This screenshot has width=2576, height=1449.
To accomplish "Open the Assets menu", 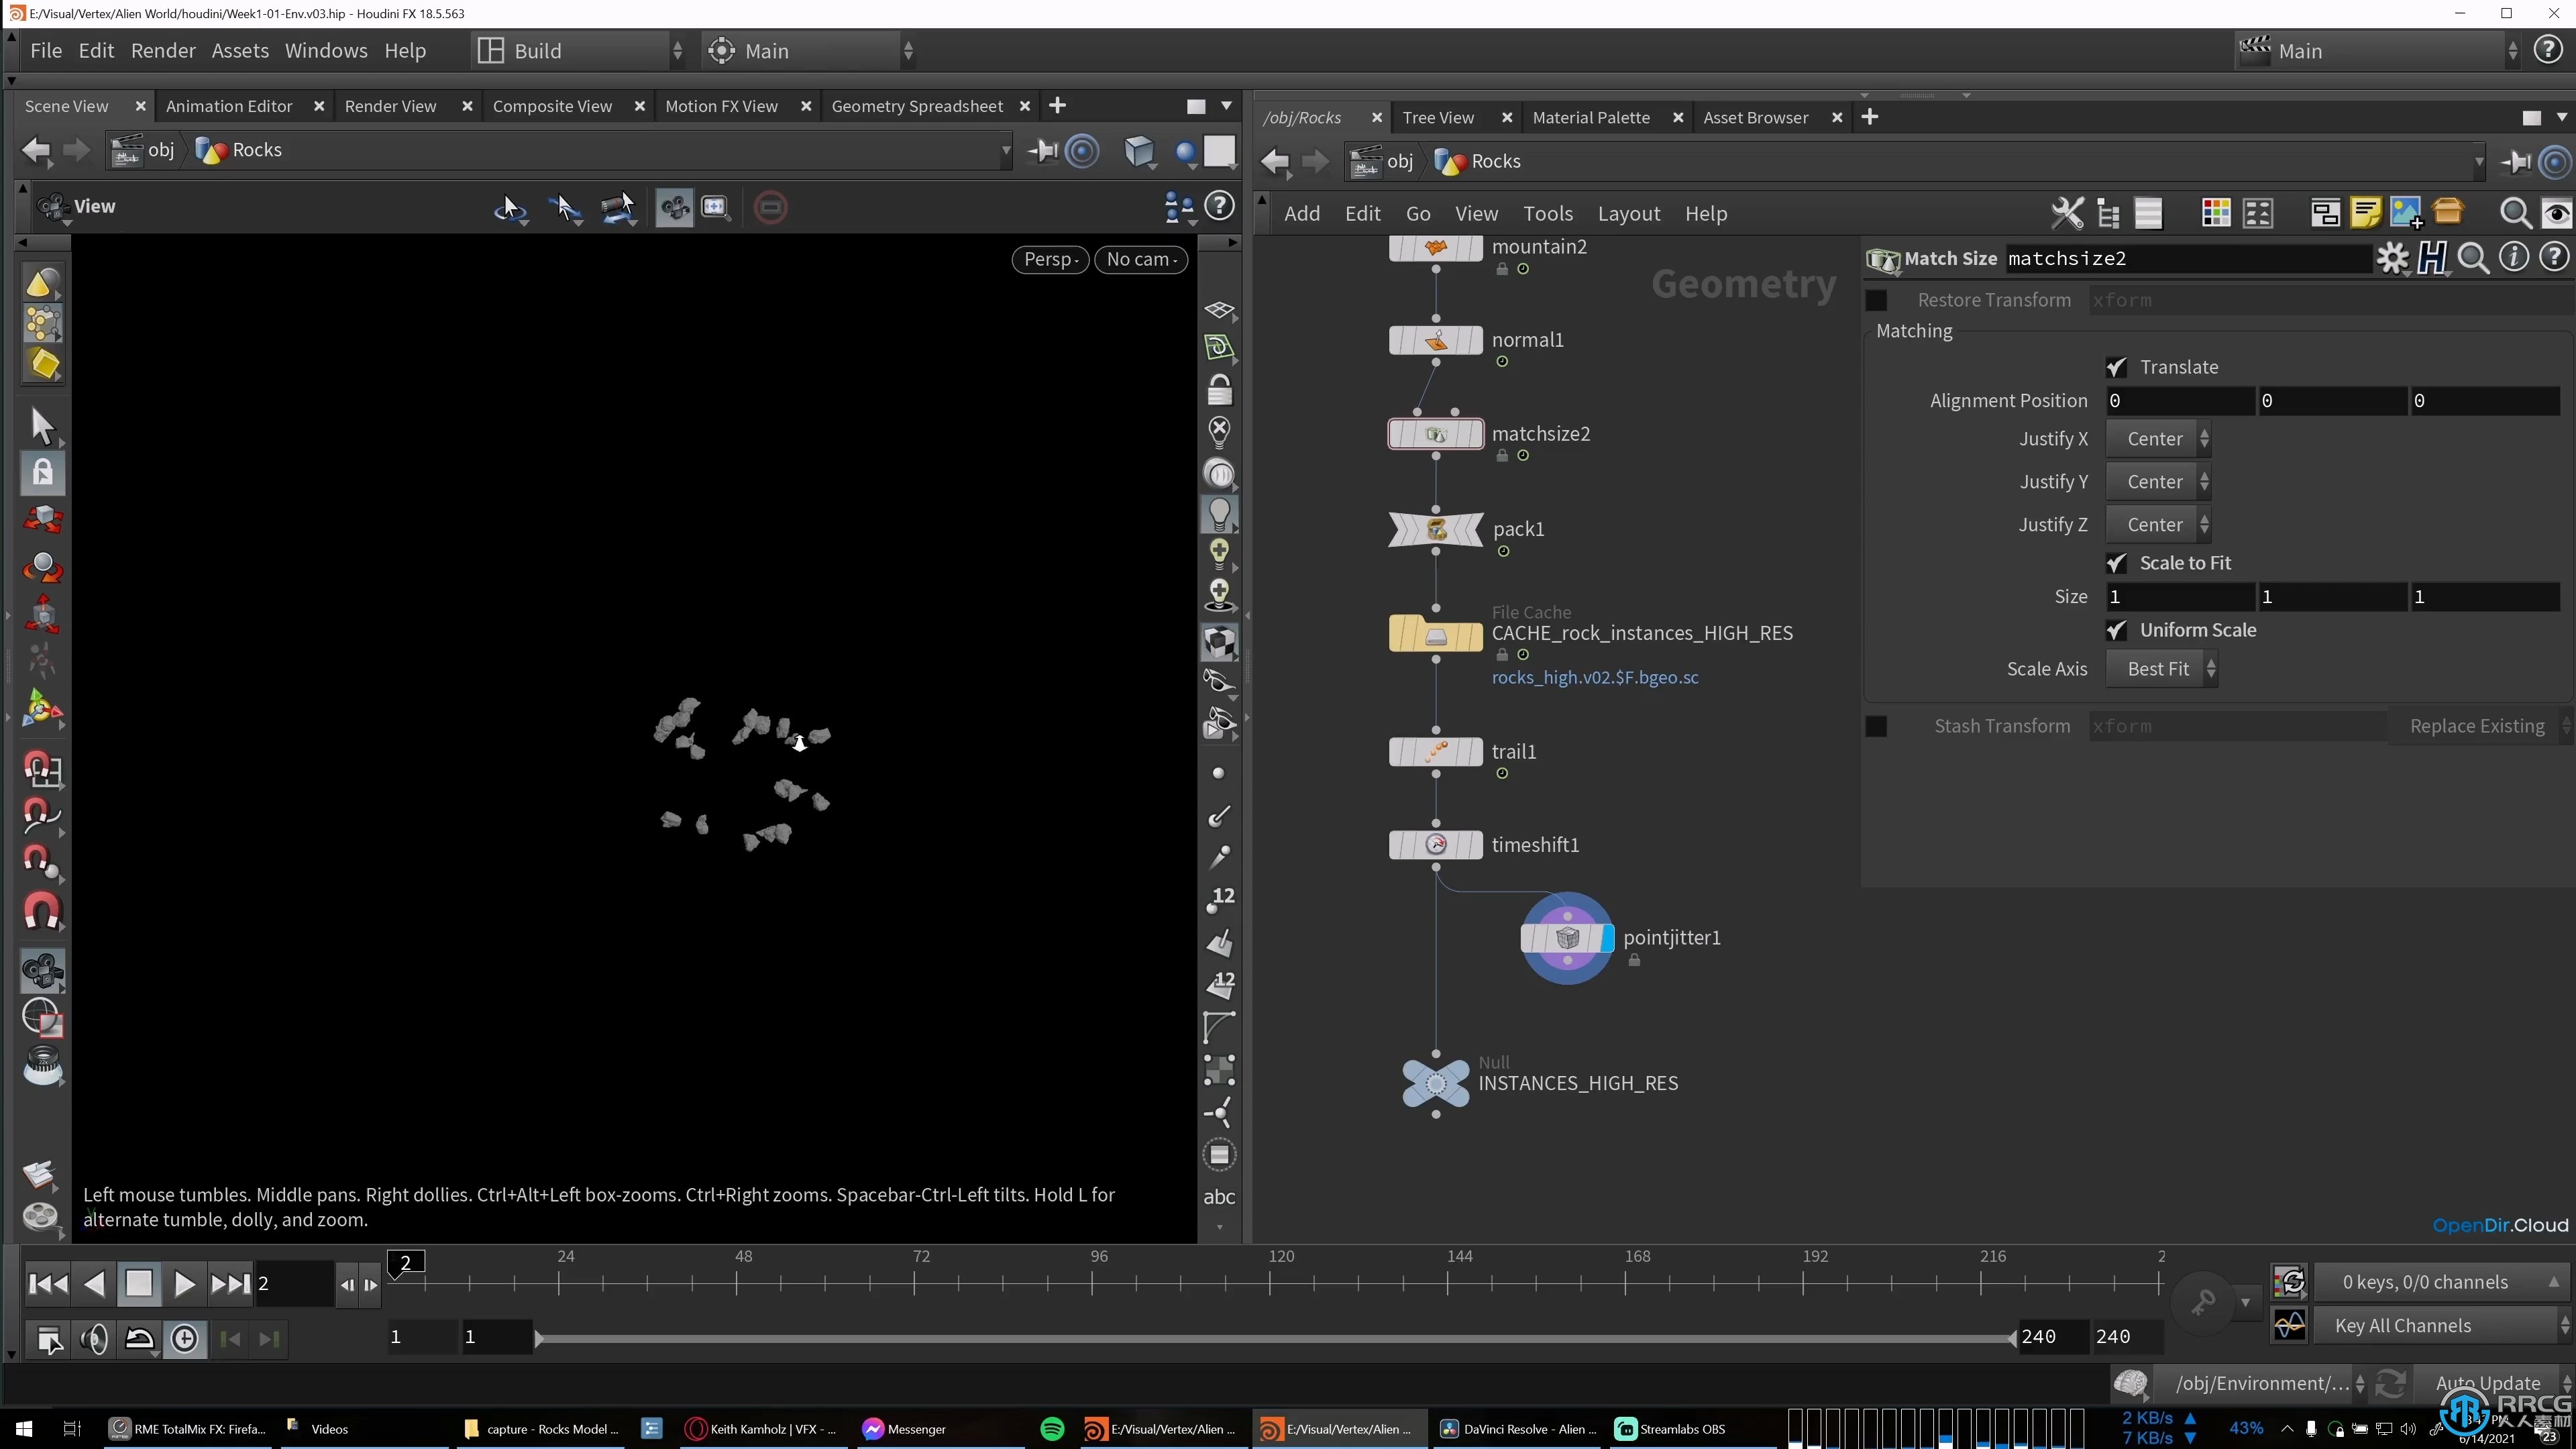I will tap(239, 50).
